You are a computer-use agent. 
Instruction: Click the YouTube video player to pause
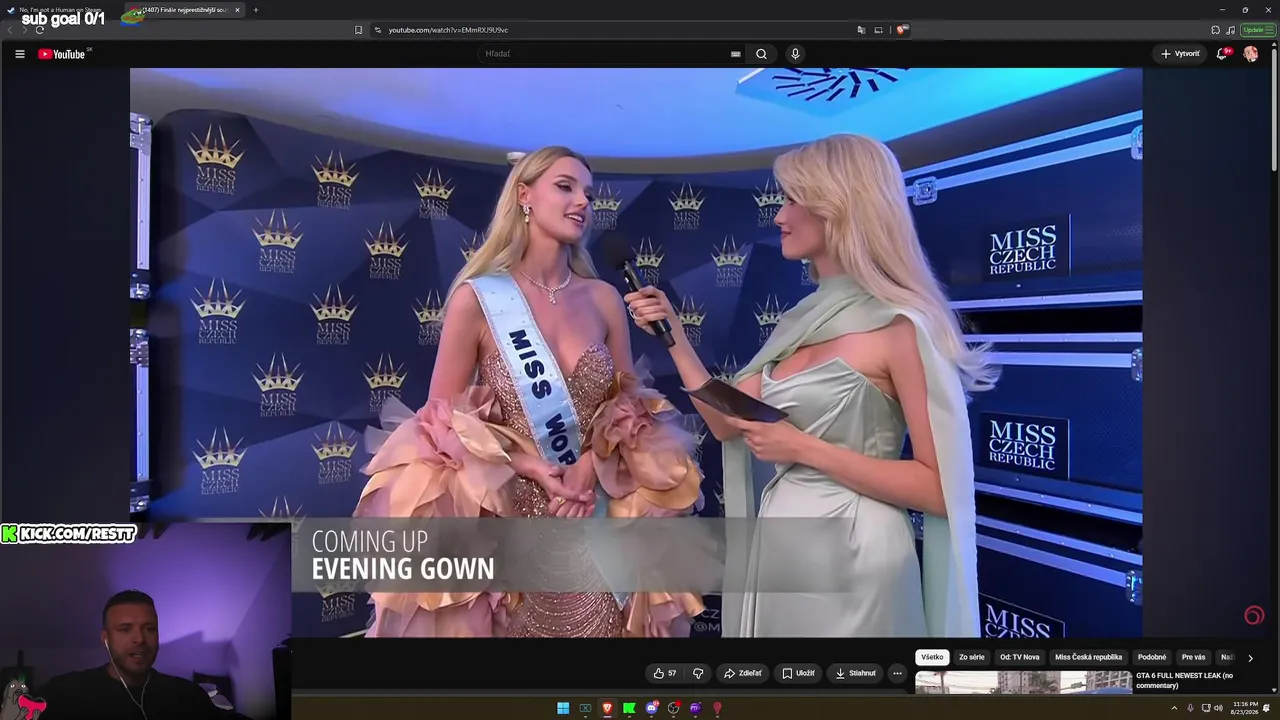636,352
